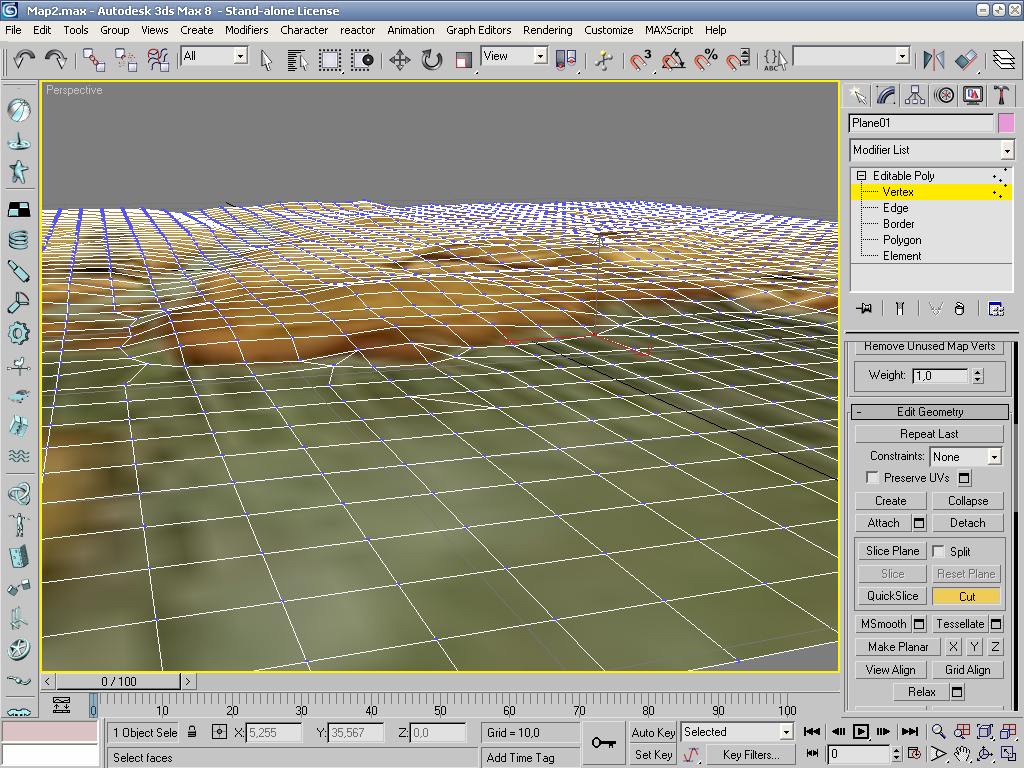Select the Select and Link tool
Viewport: 1024px width, 768px height.
(x=94, y=59)
